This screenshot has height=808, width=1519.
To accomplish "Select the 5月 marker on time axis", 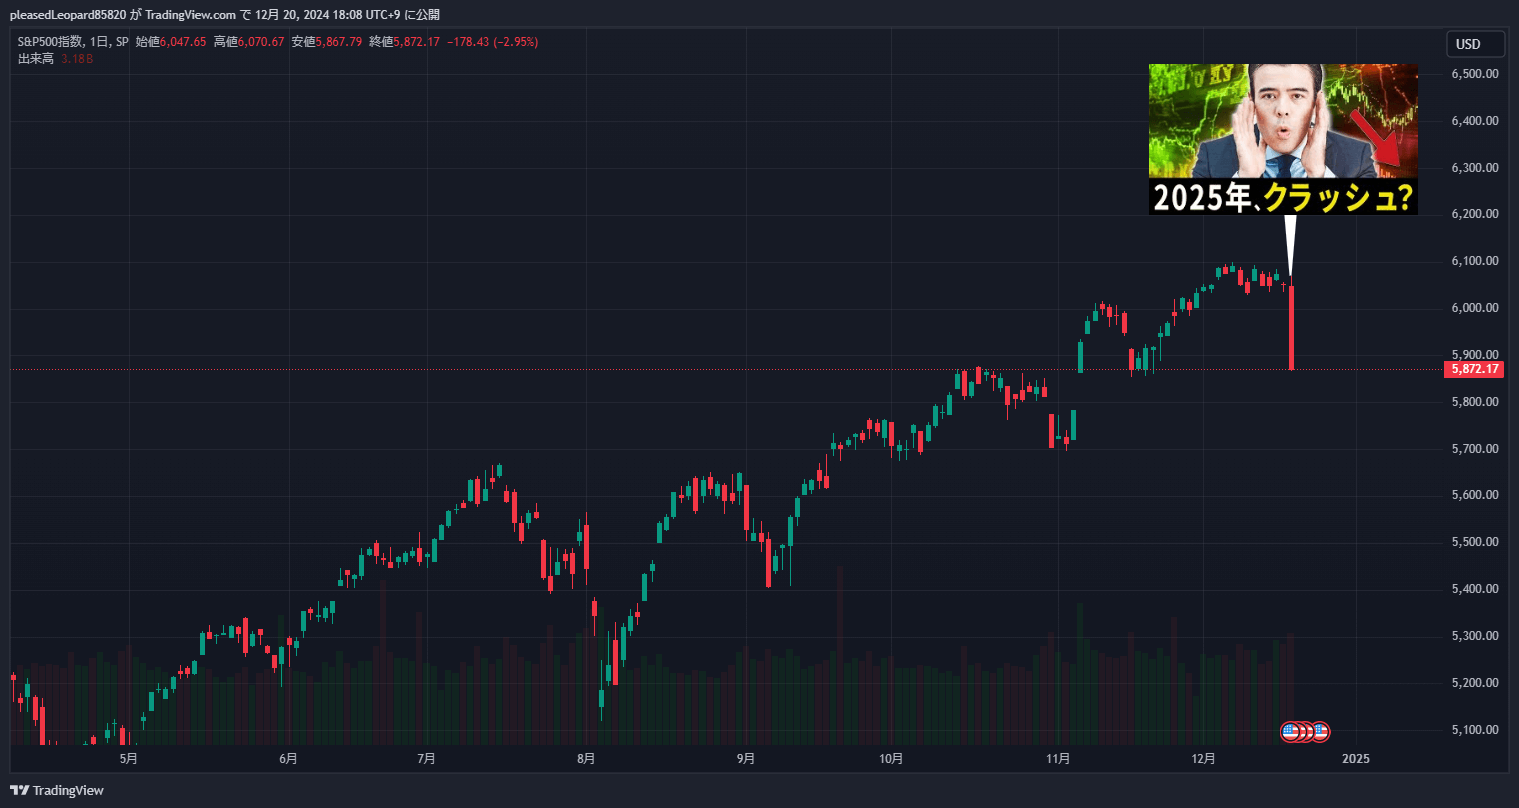I will [x=128, y=759].
